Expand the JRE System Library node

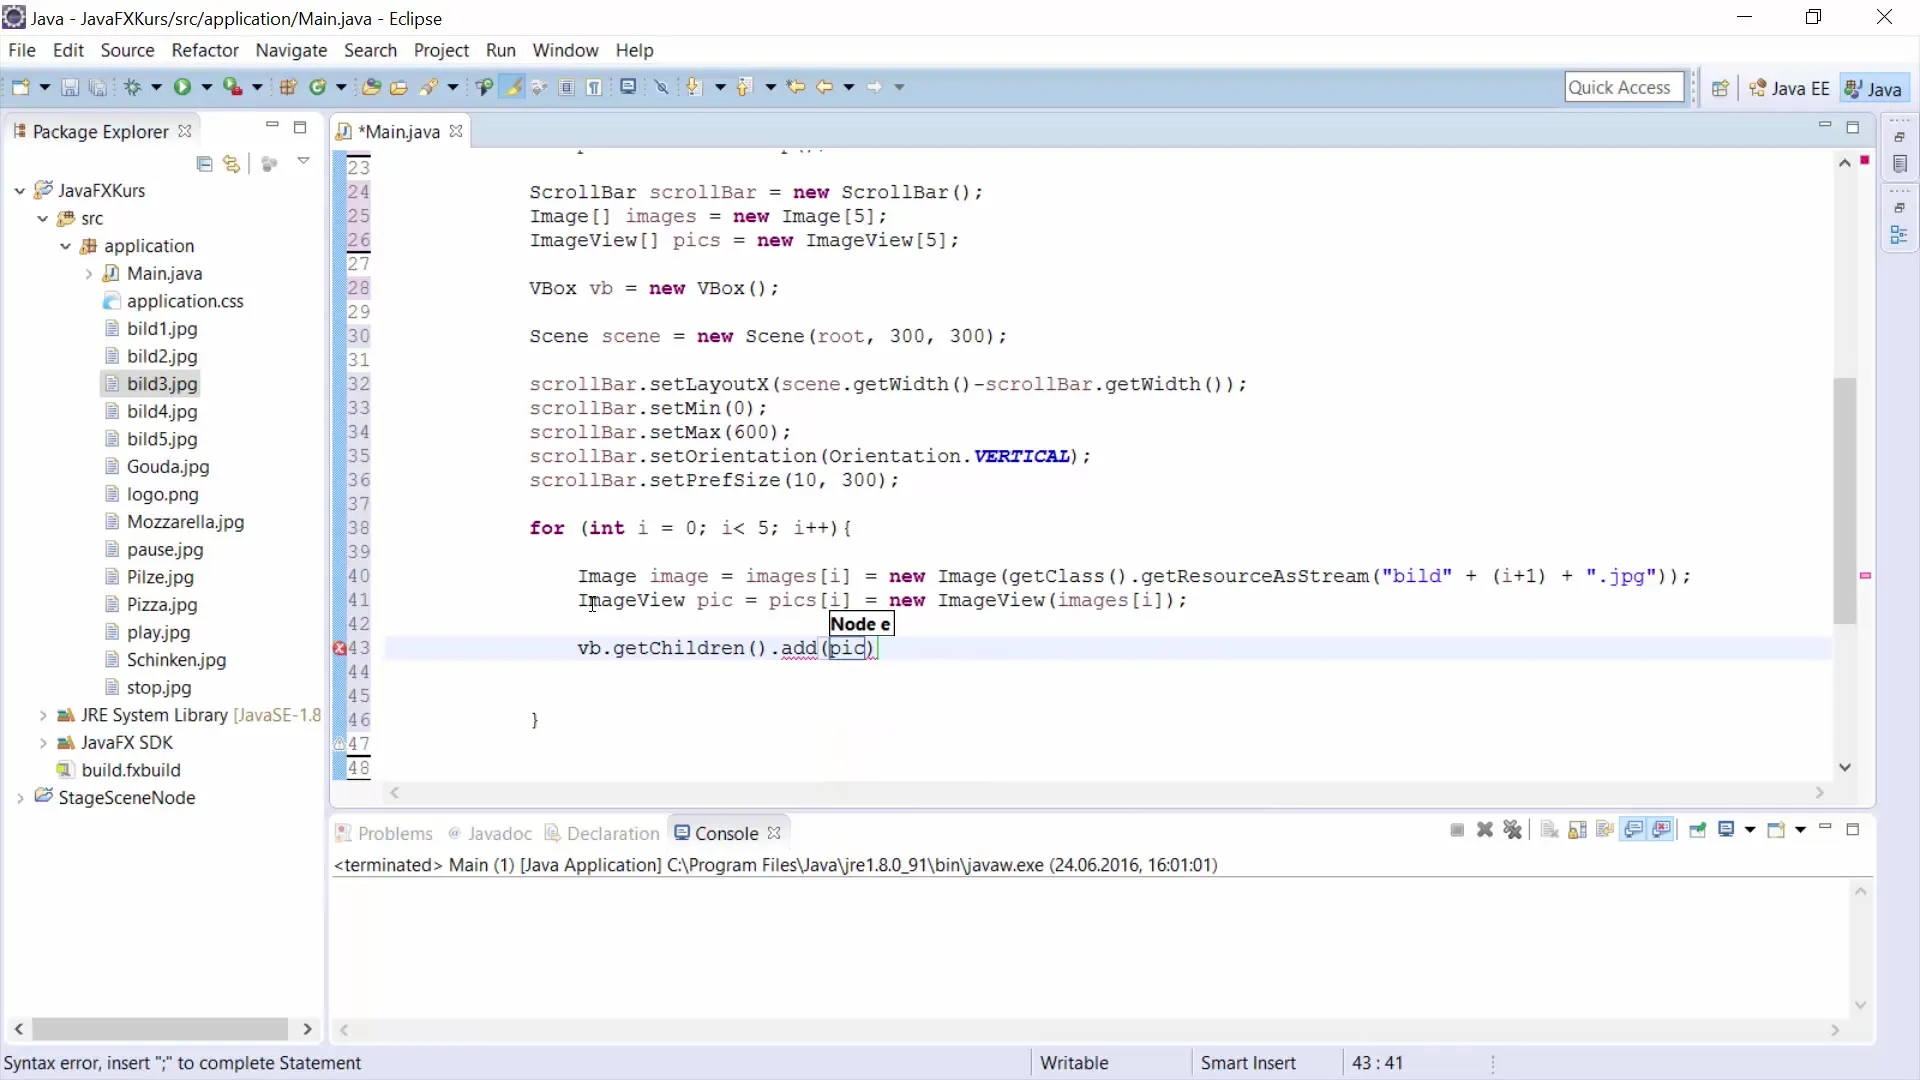click(x=42, y=715)
